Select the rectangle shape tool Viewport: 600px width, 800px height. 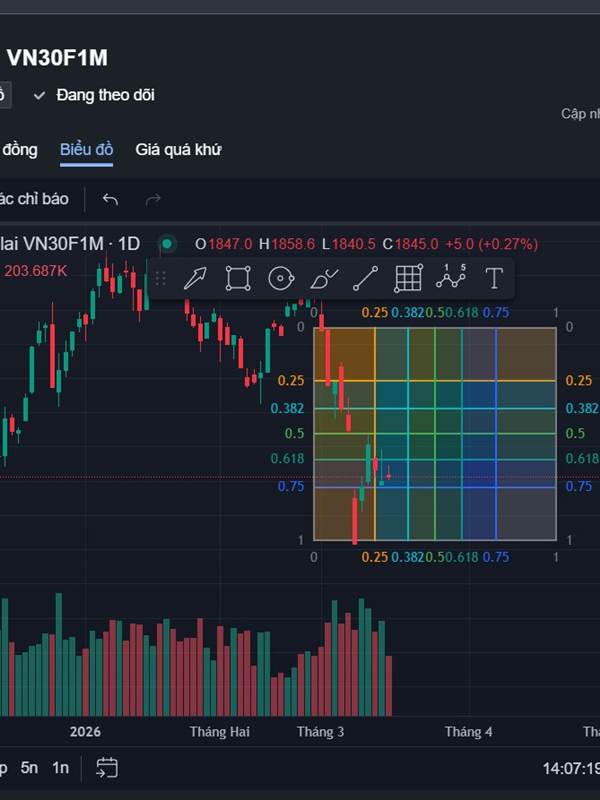click(x=237, y=278)
